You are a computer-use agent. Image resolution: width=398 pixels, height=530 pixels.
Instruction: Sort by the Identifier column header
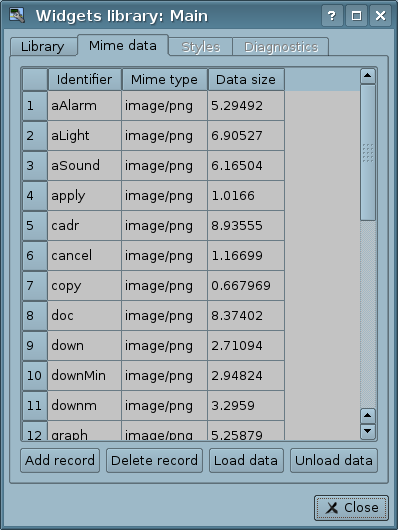(85, 80)
